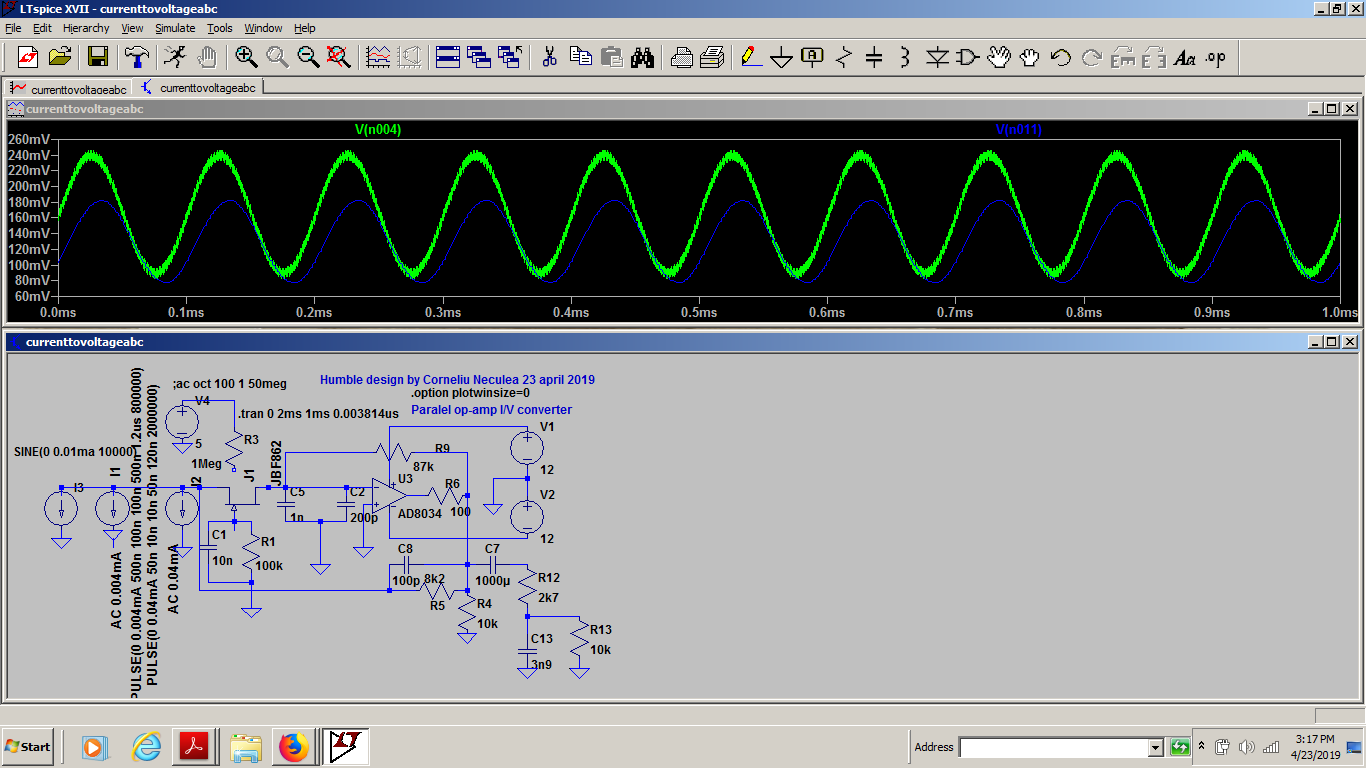Select the 1000µ value of capacitor C7
Image resolution: width=1366 pixels, height=768 pixels.
(493, 581)
